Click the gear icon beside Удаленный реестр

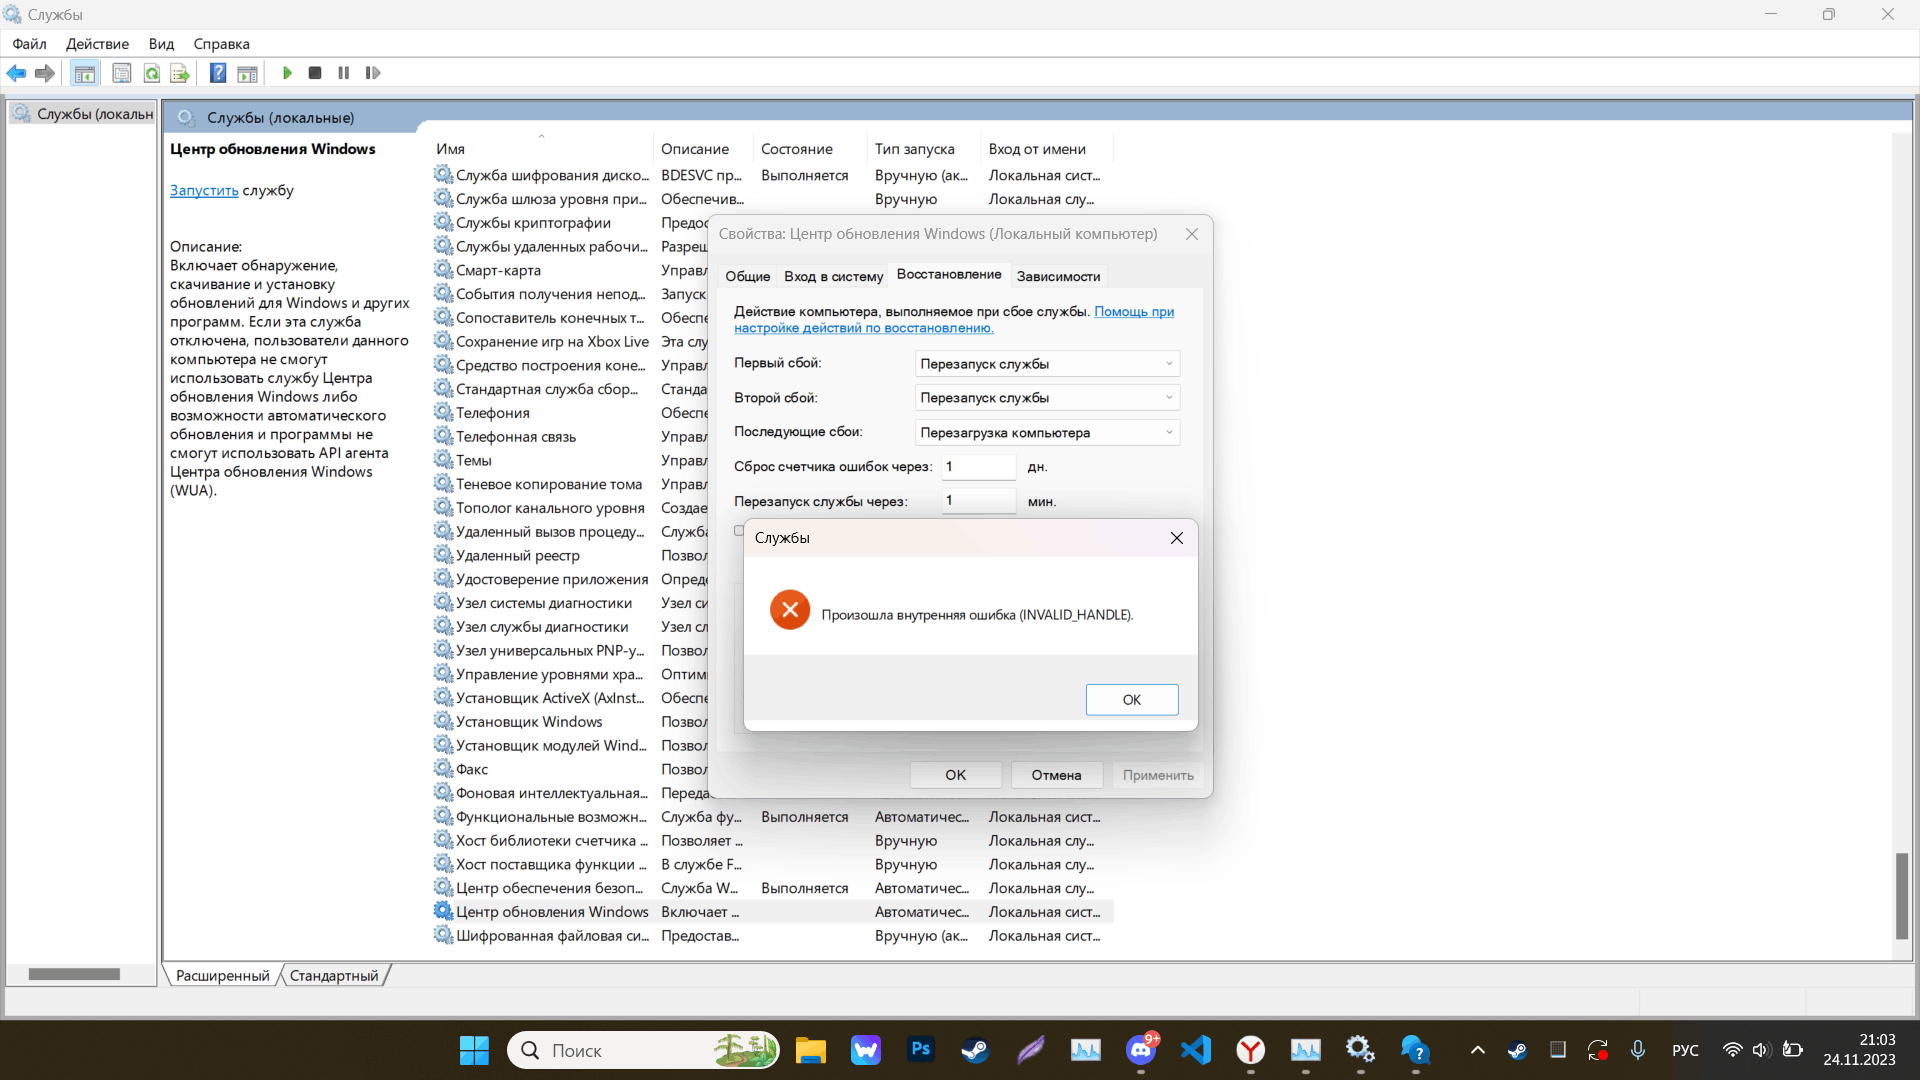coord(443,555)
